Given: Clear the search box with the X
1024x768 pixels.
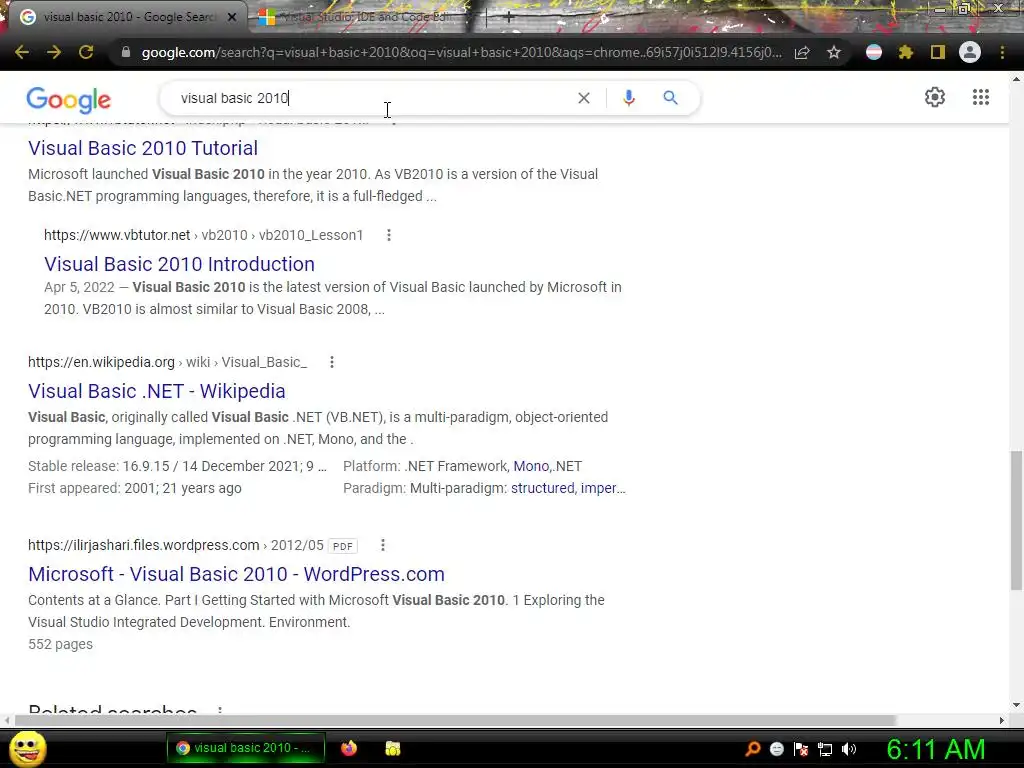Looking at the screenshot, I should point(584,98).
